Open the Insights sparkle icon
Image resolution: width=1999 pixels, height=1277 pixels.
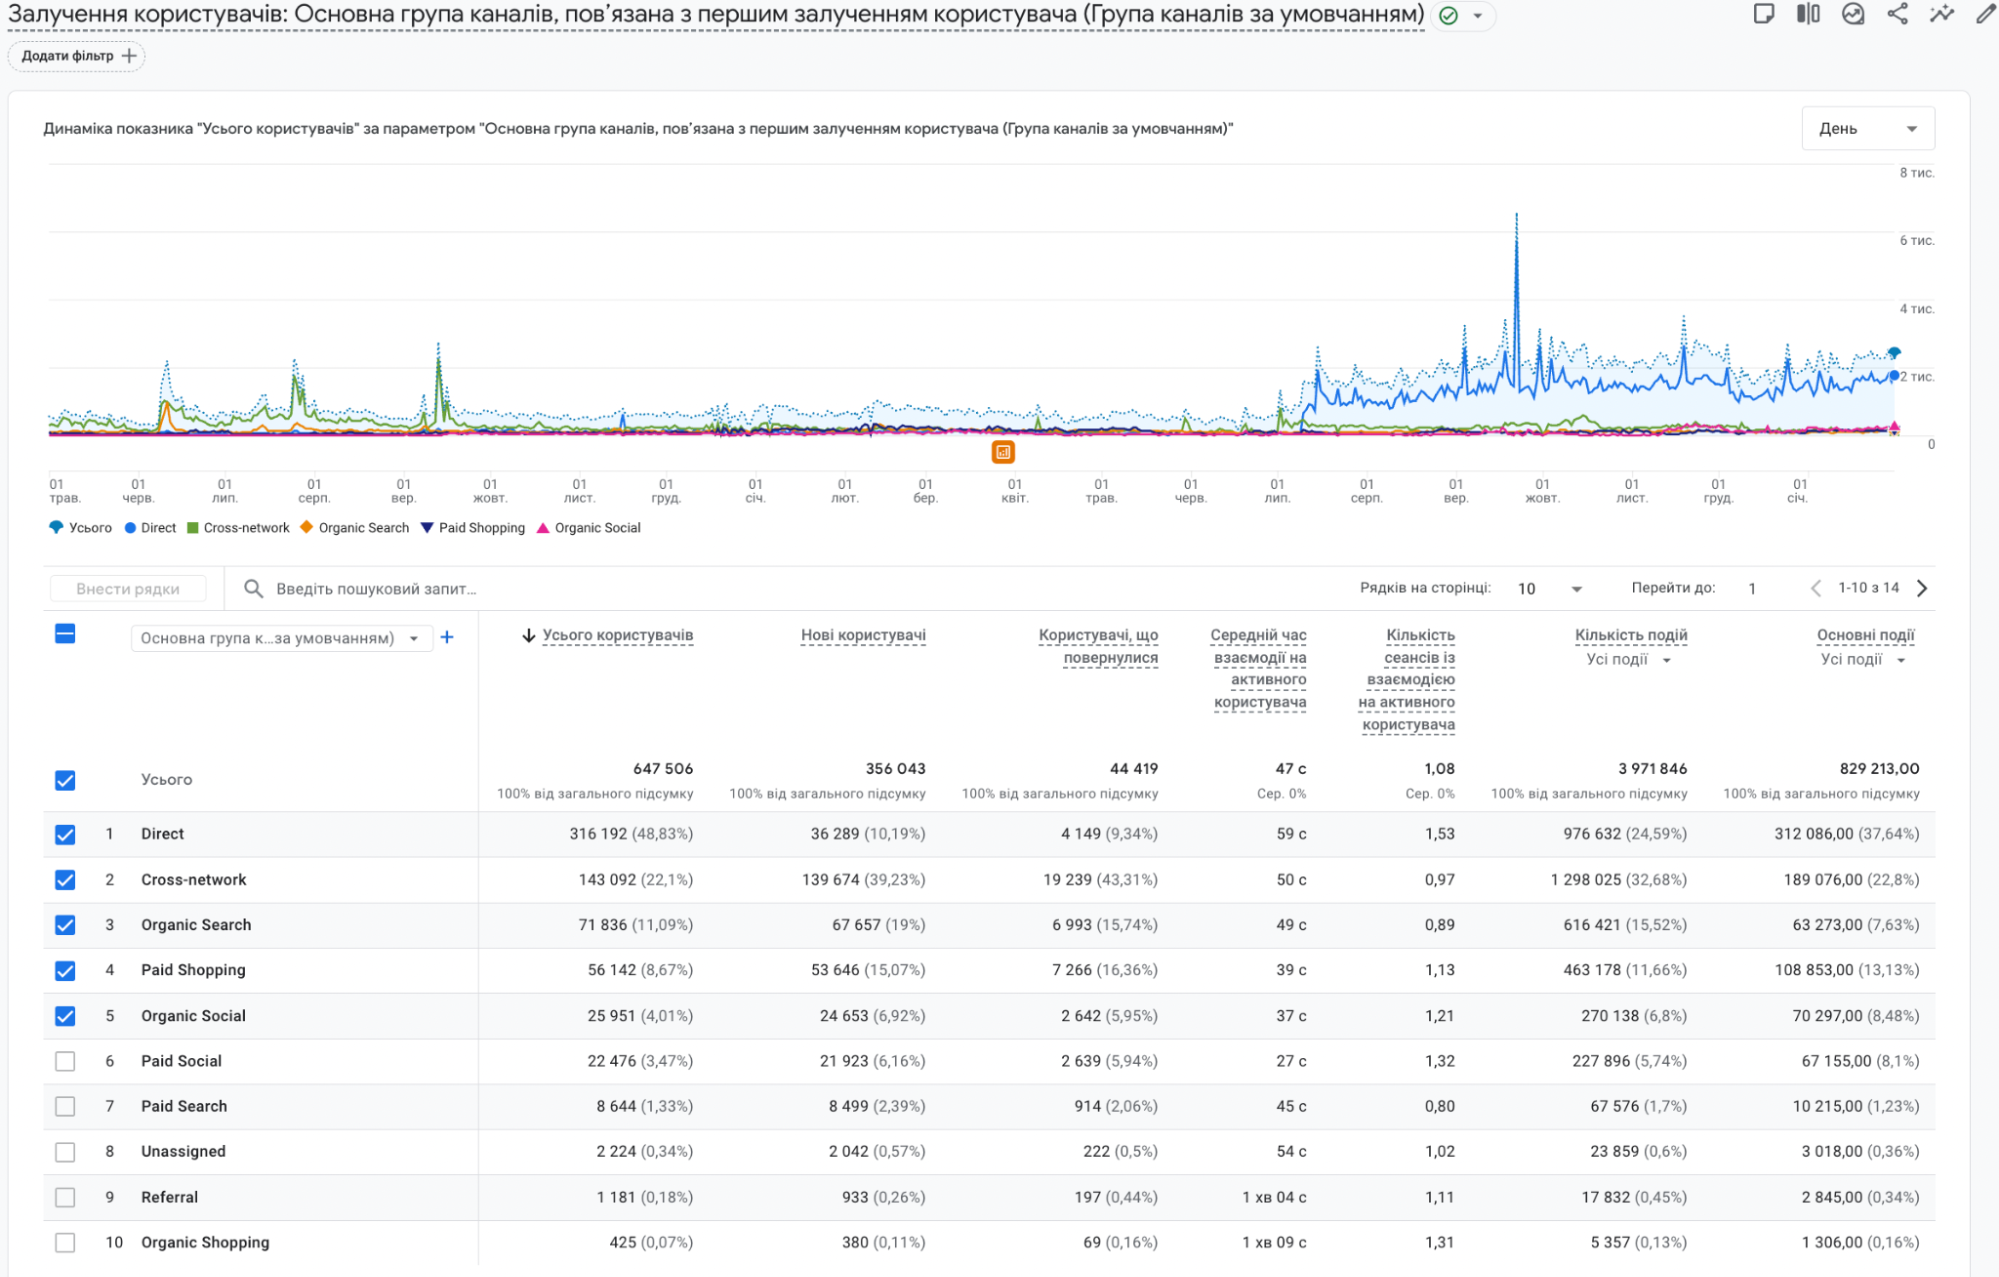point(1941,14)
